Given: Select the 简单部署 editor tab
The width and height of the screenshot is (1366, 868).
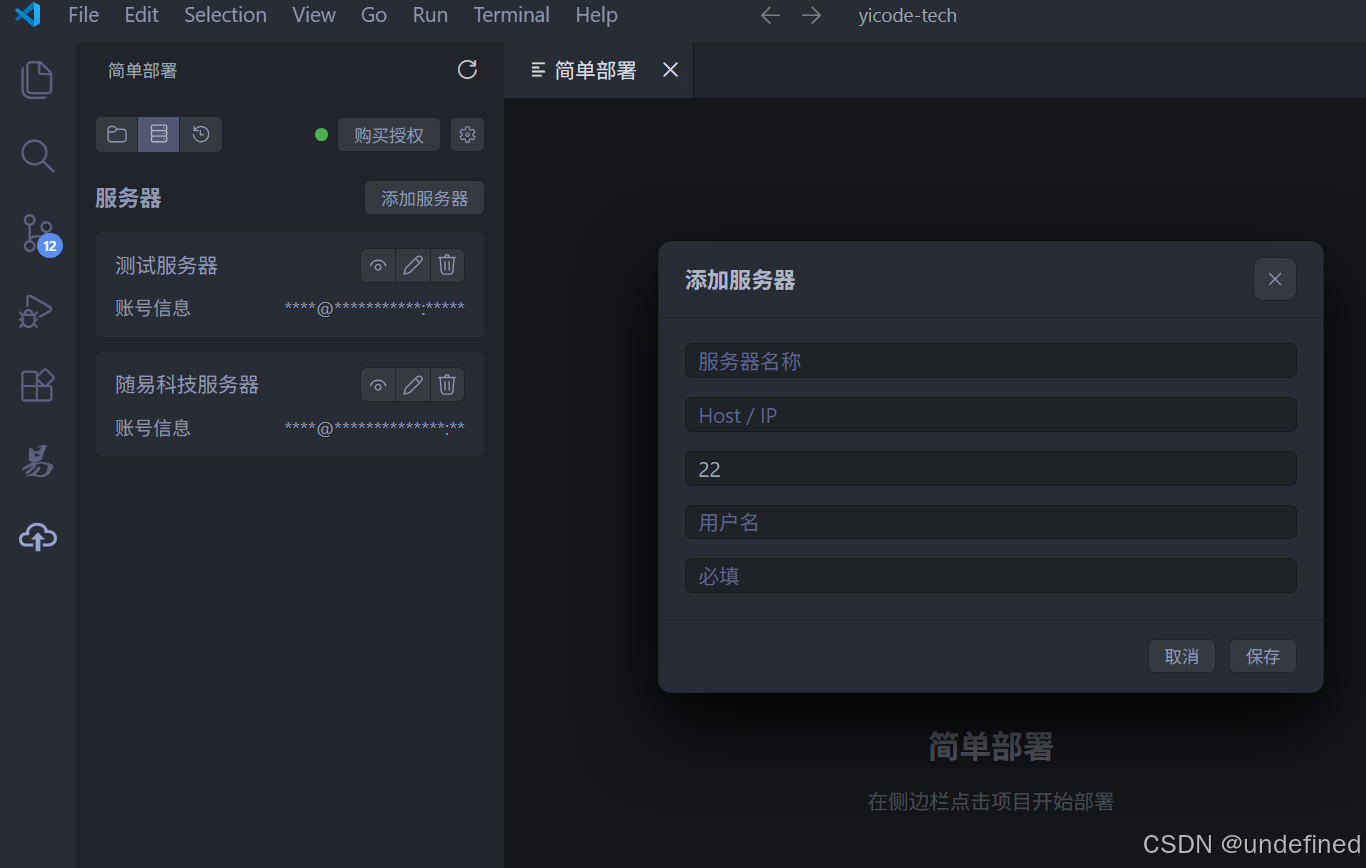Looking at the screenshot, I should (598, 70).
